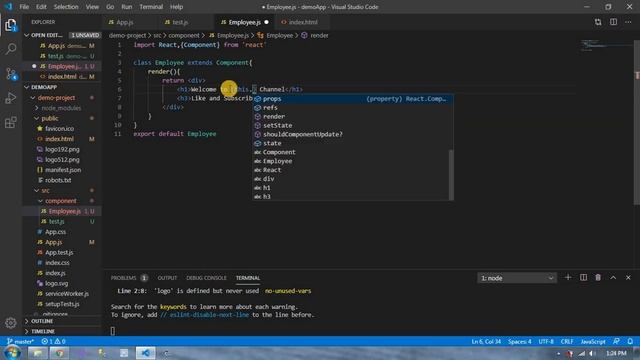This screenshot has height=360, width=640.
Task: Collapse the src folder
Action: tap(45, 191)
